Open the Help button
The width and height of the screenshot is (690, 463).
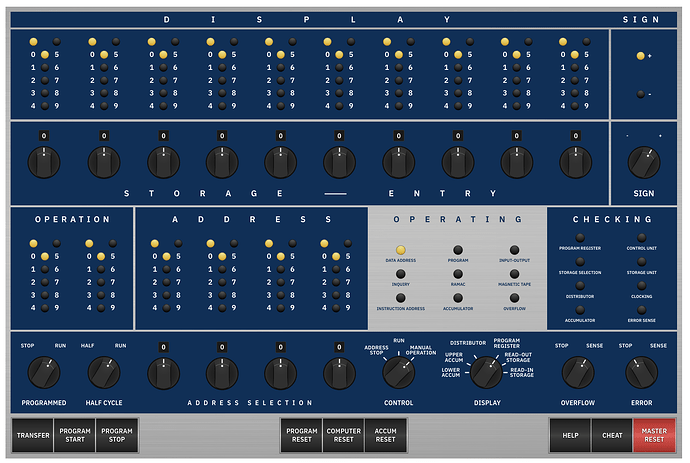click(x=570, y=435)
